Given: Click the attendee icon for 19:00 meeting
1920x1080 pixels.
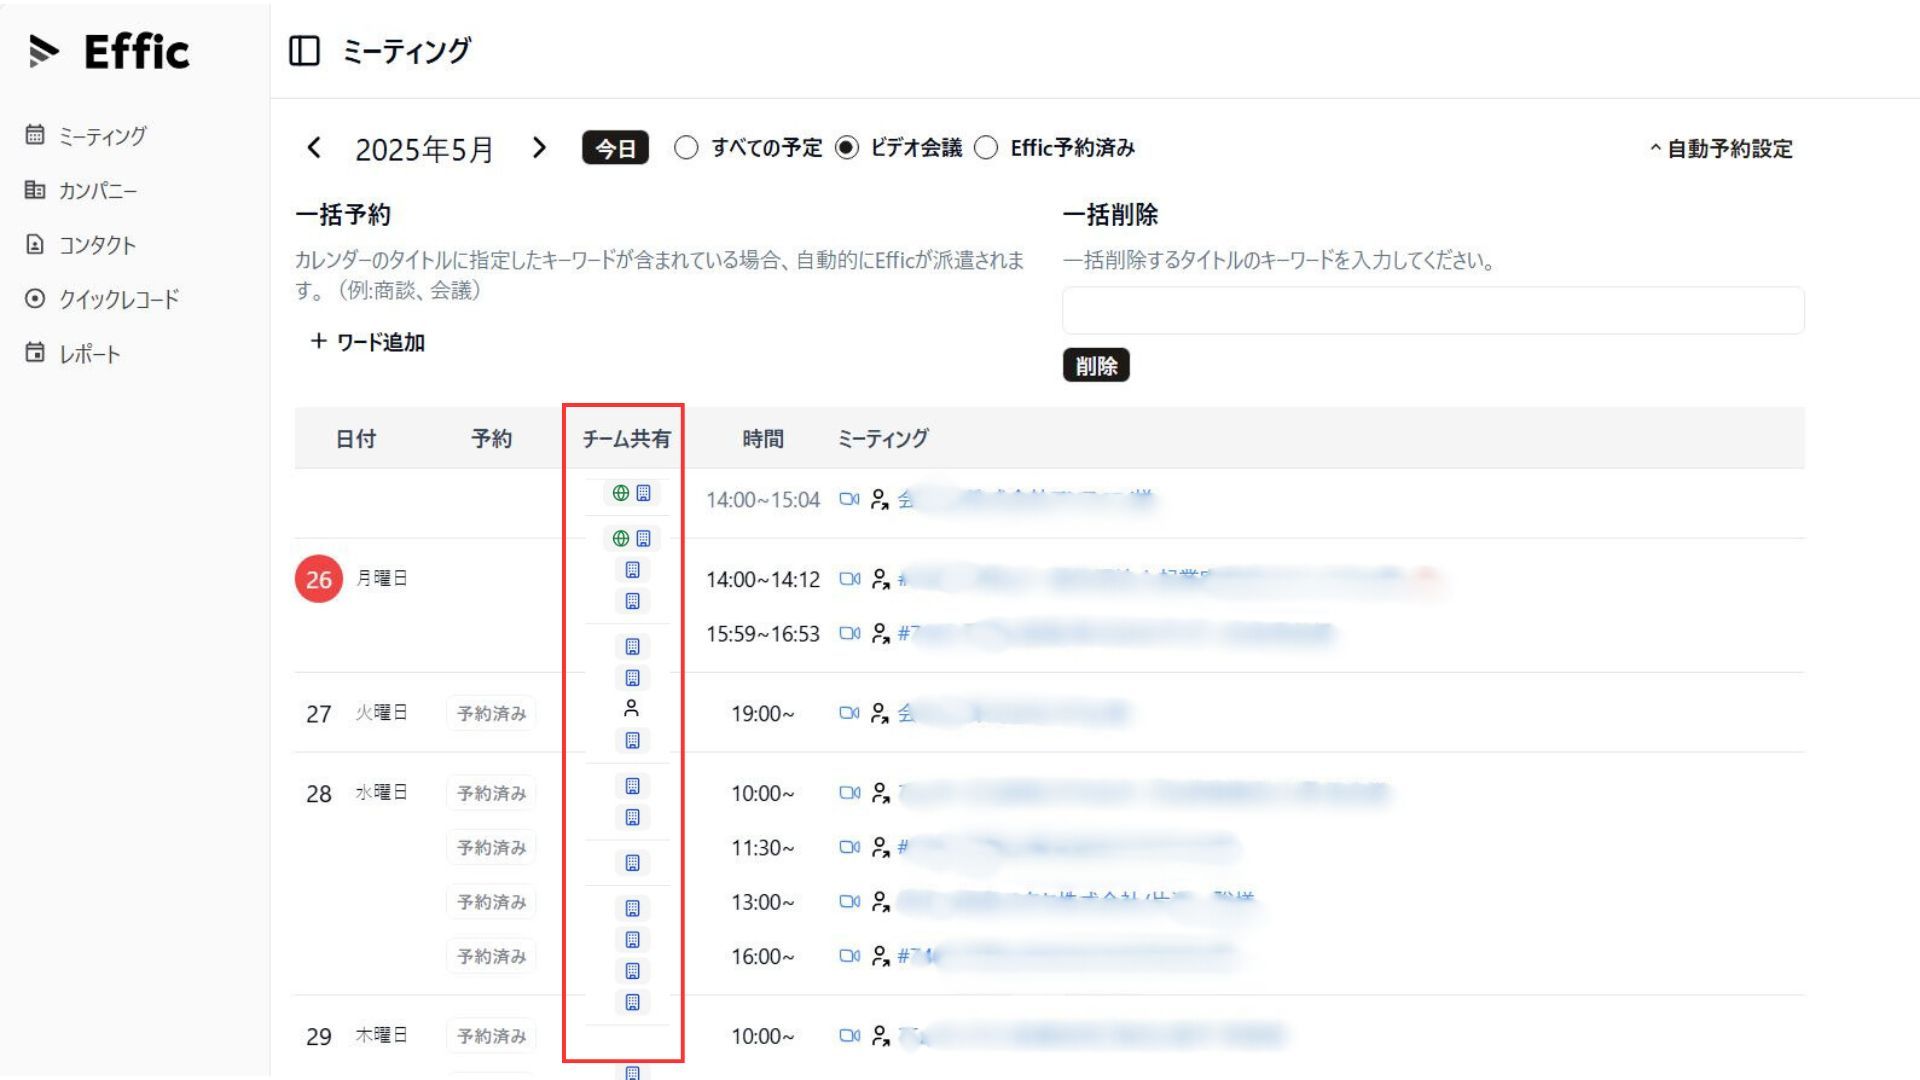Looking at the screenshot, I should pos(880,713).
